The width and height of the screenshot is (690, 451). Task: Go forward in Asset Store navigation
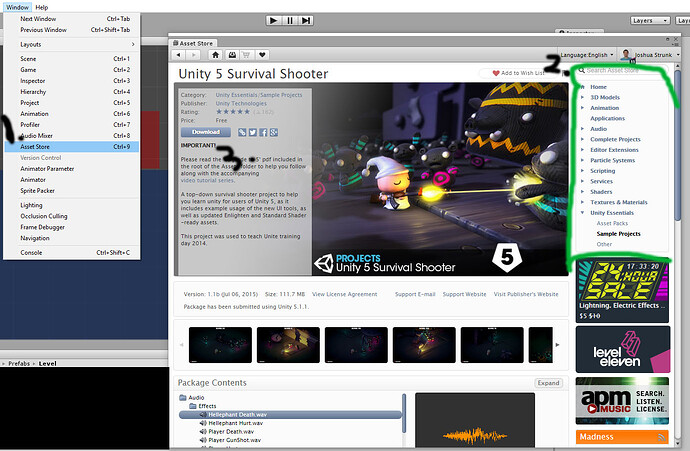pos(193,55)
